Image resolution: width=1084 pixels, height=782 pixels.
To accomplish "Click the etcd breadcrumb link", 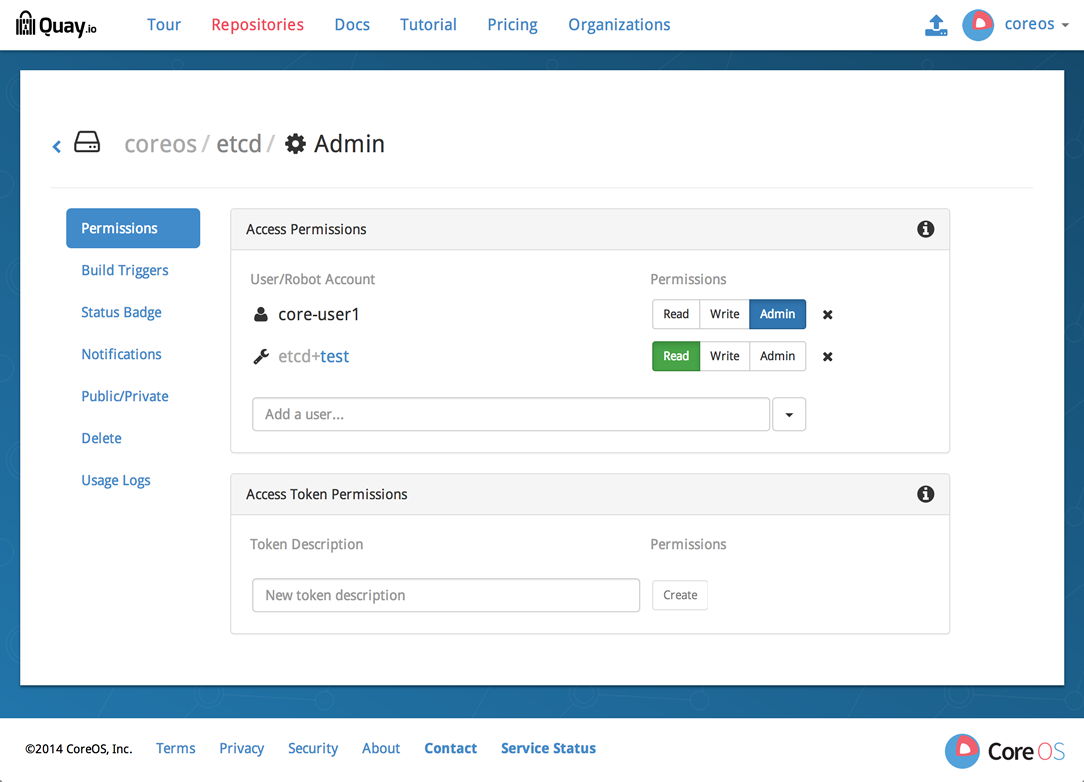I will 239,144.
